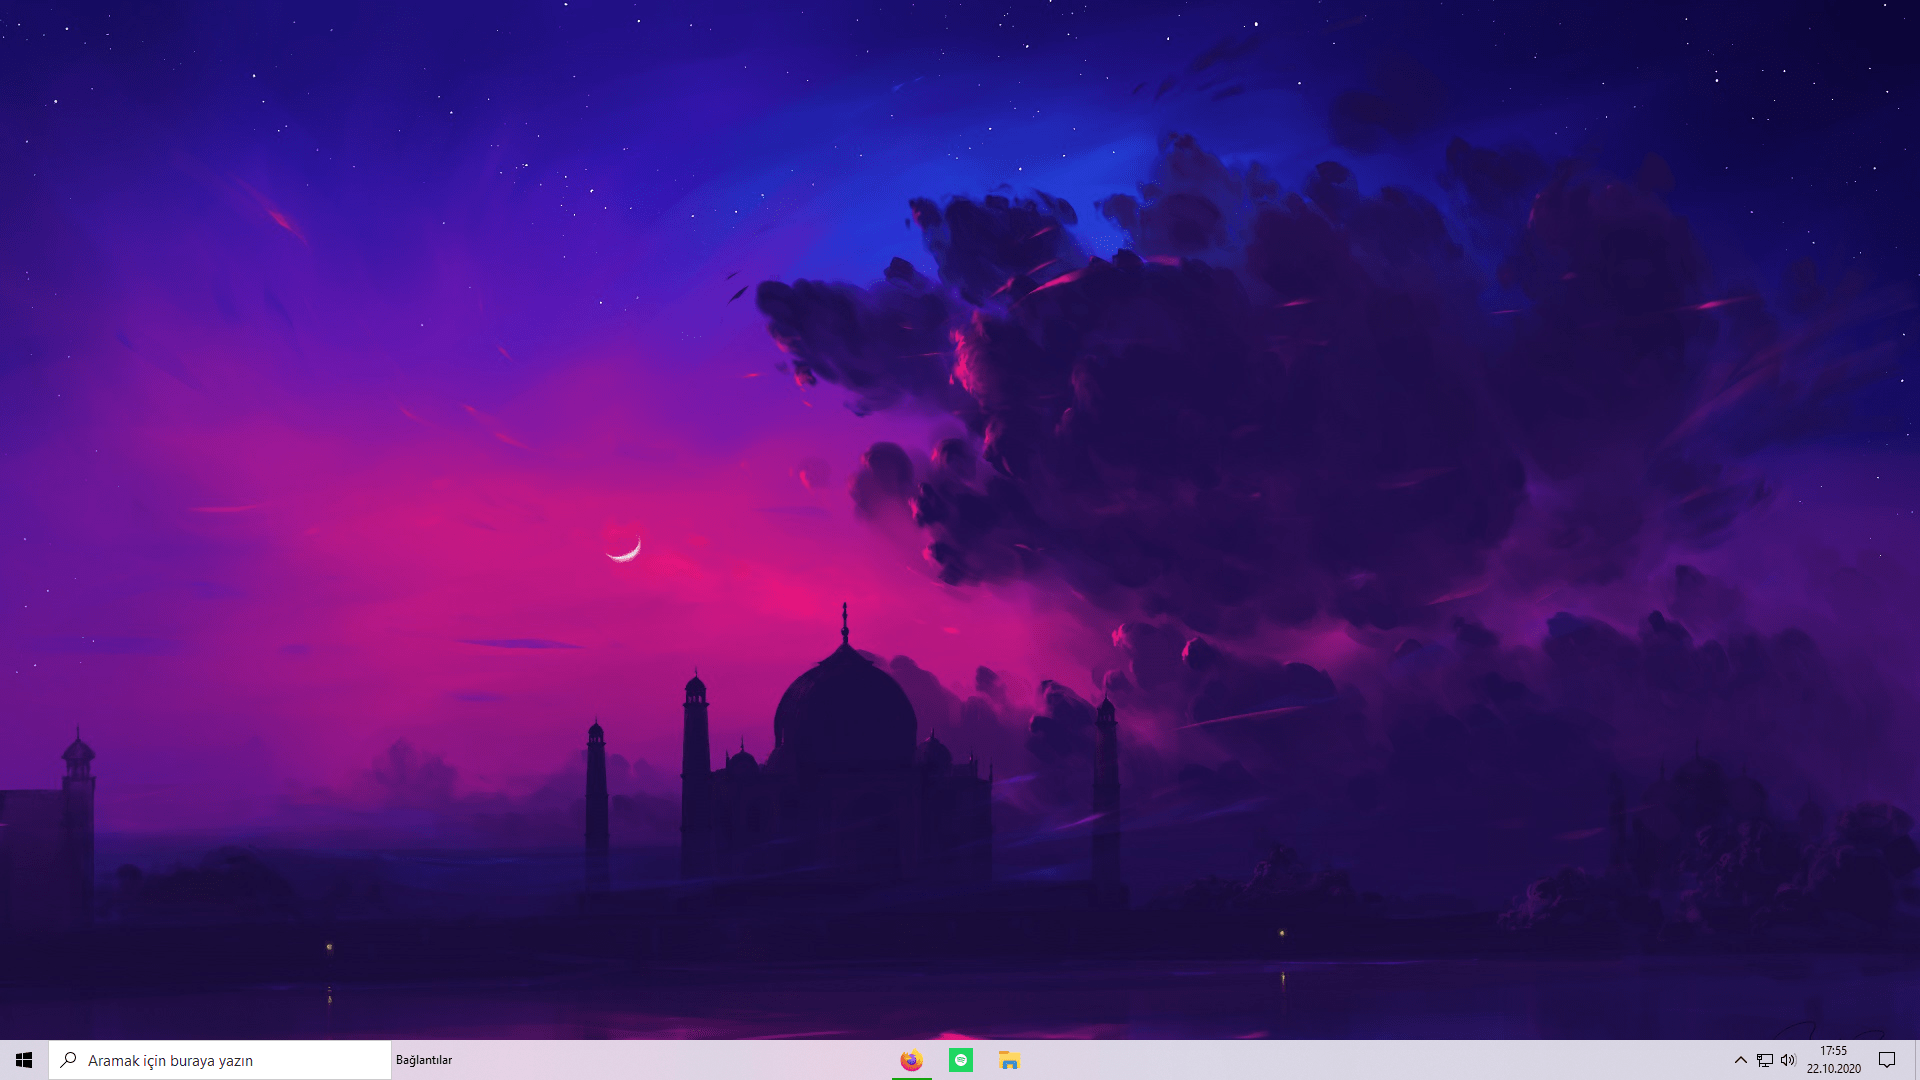Click the 22.10.2020 date on the taskbar
This screenshot has width=1920, height=1080.
1833,1069
